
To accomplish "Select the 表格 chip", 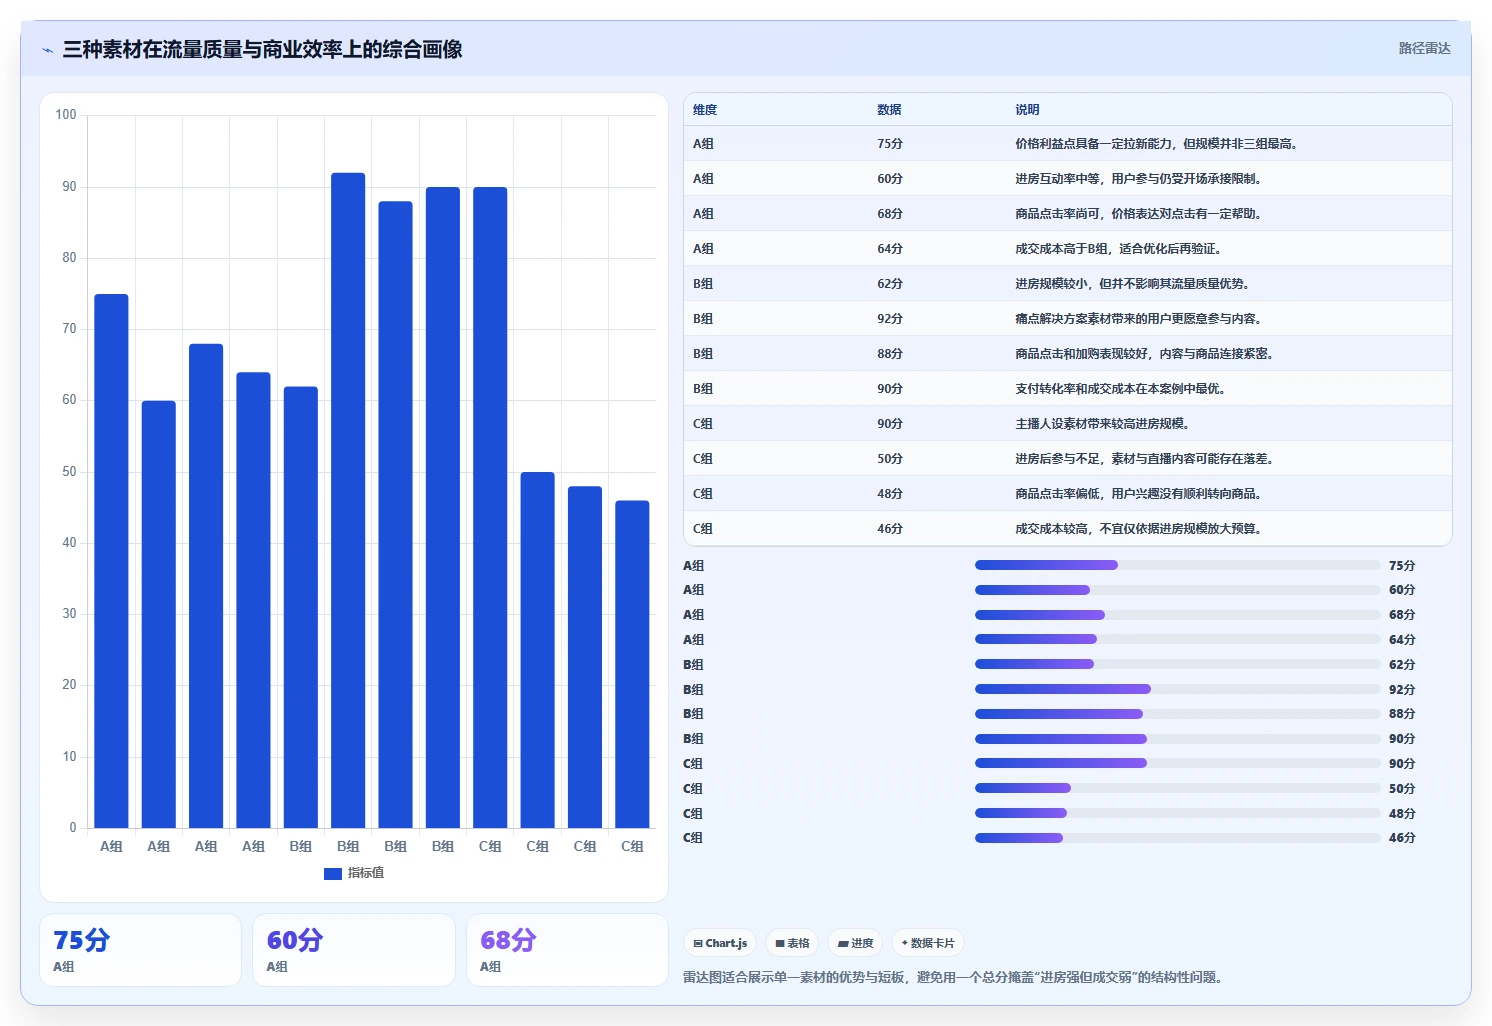I will [x=792, y=943].
